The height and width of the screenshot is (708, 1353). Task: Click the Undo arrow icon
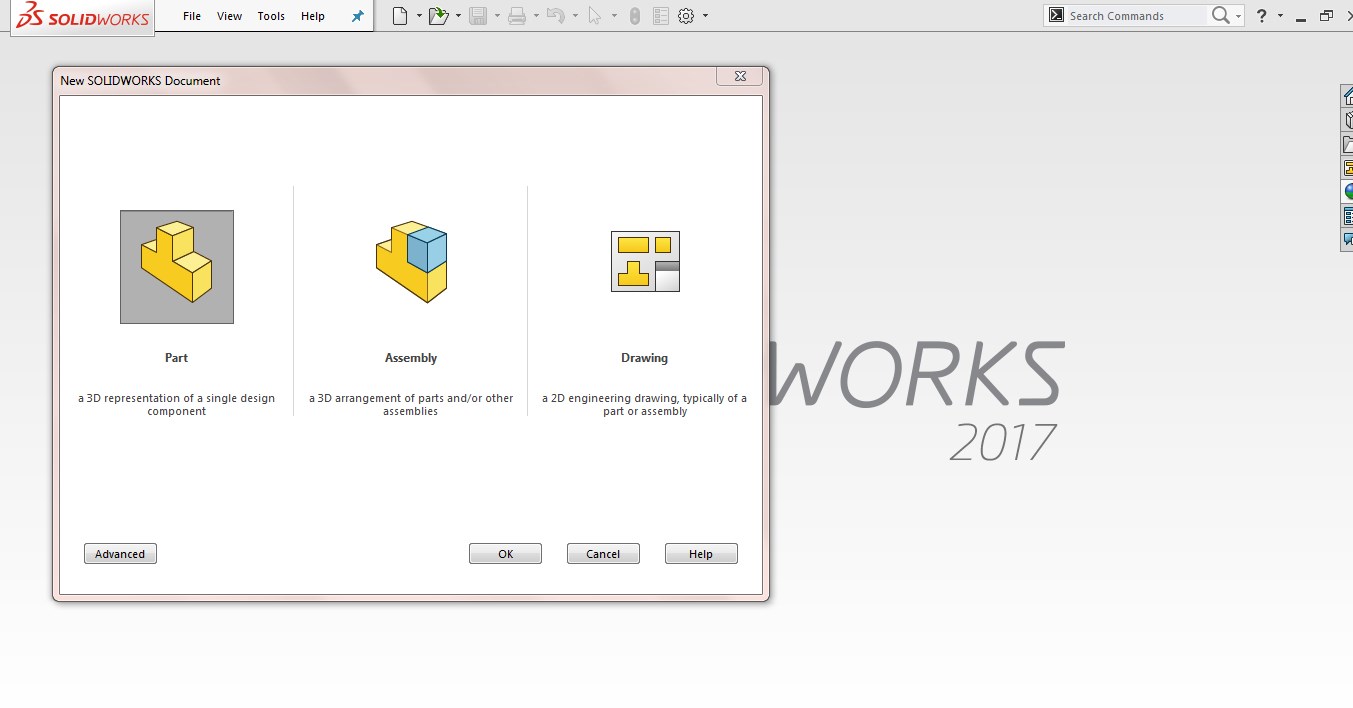556,16
